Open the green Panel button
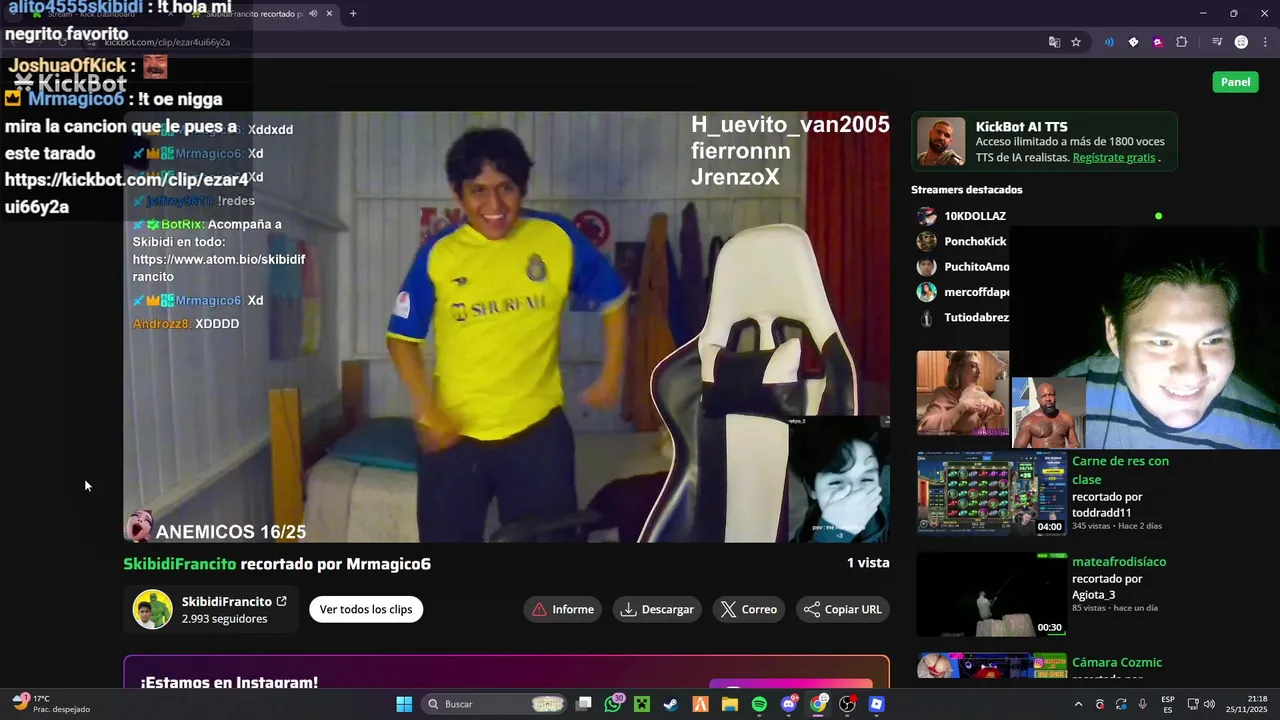This screenshot has height=720, width=1280. (x=1235, y=82)
